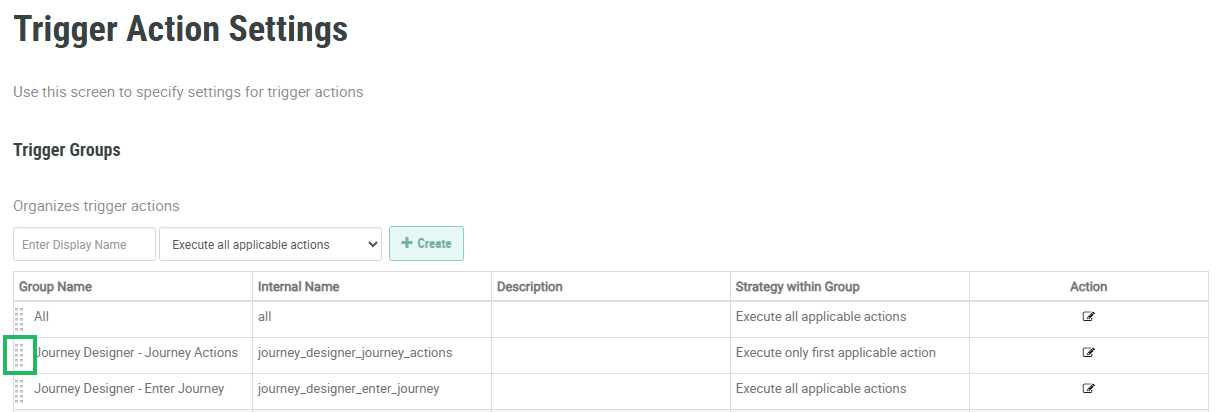
Task: Click the 'Execute only first applicable action' cell
Action: pos(835,353)
